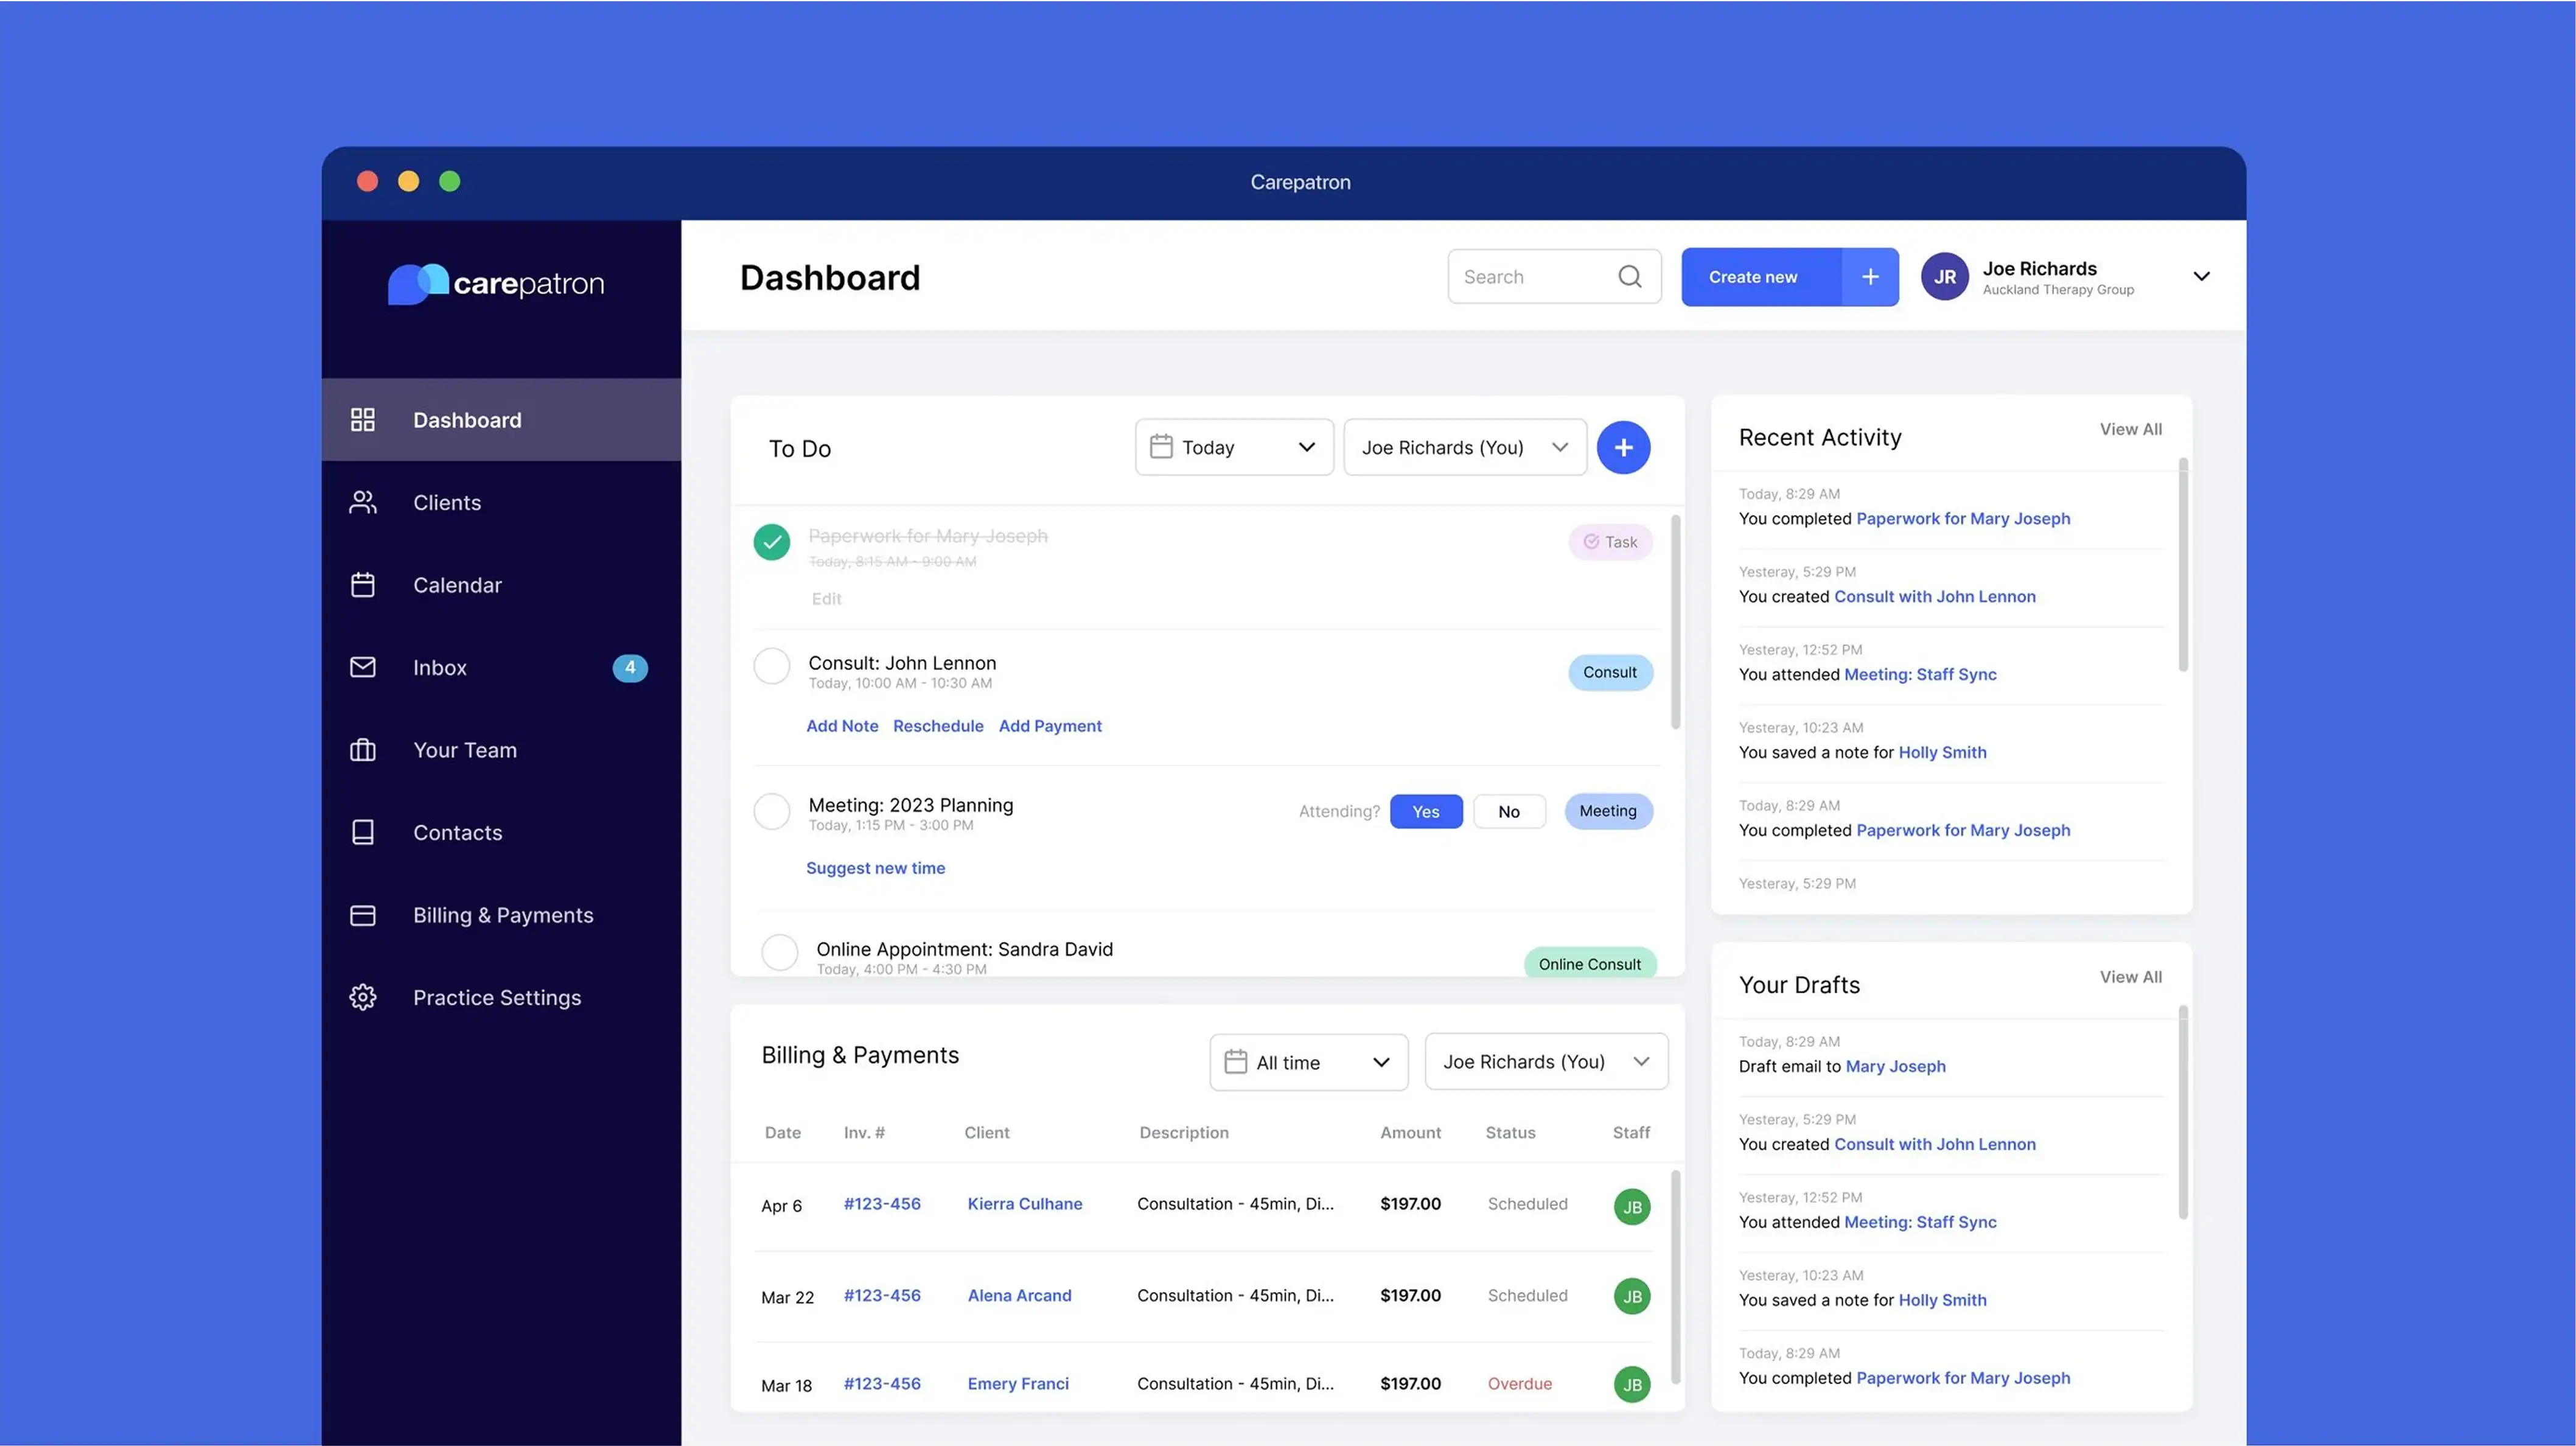Click the calendar icon in Today filter

click(1161, 446)
